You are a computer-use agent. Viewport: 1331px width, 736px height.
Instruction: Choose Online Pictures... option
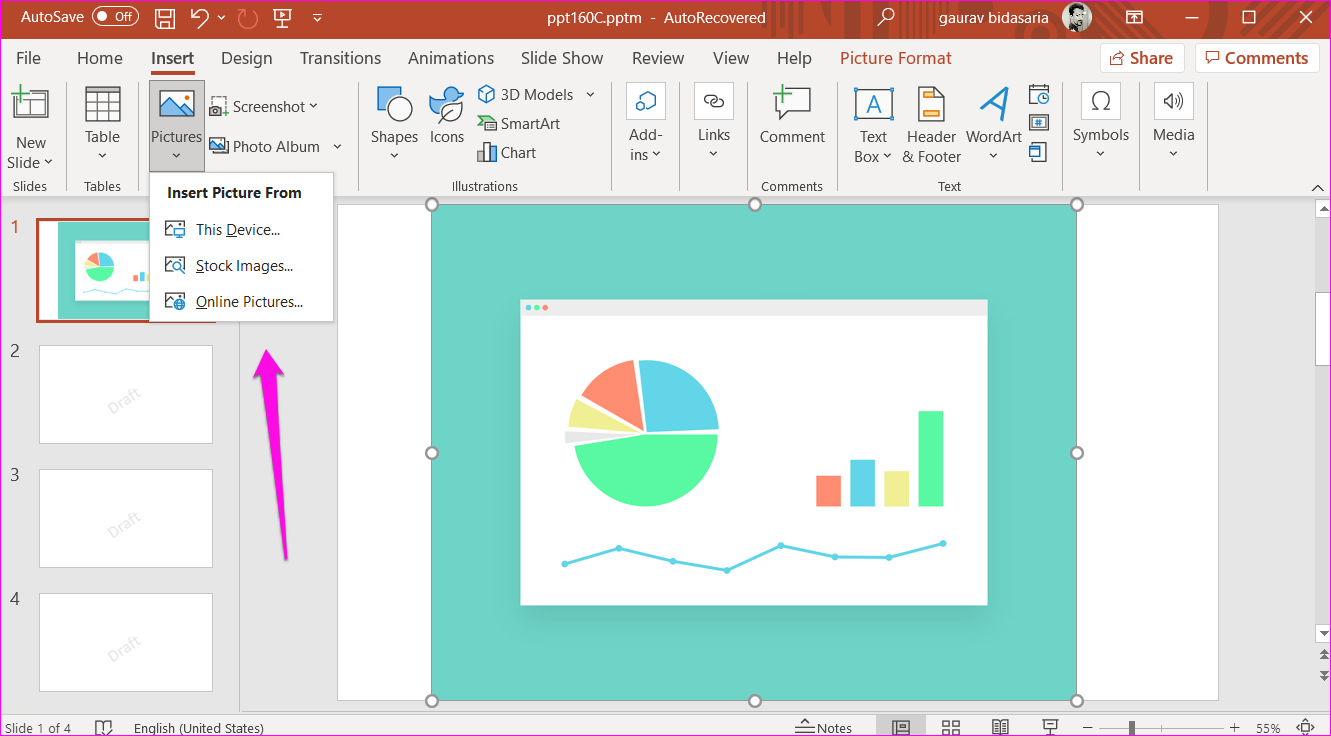pos(241,301)
